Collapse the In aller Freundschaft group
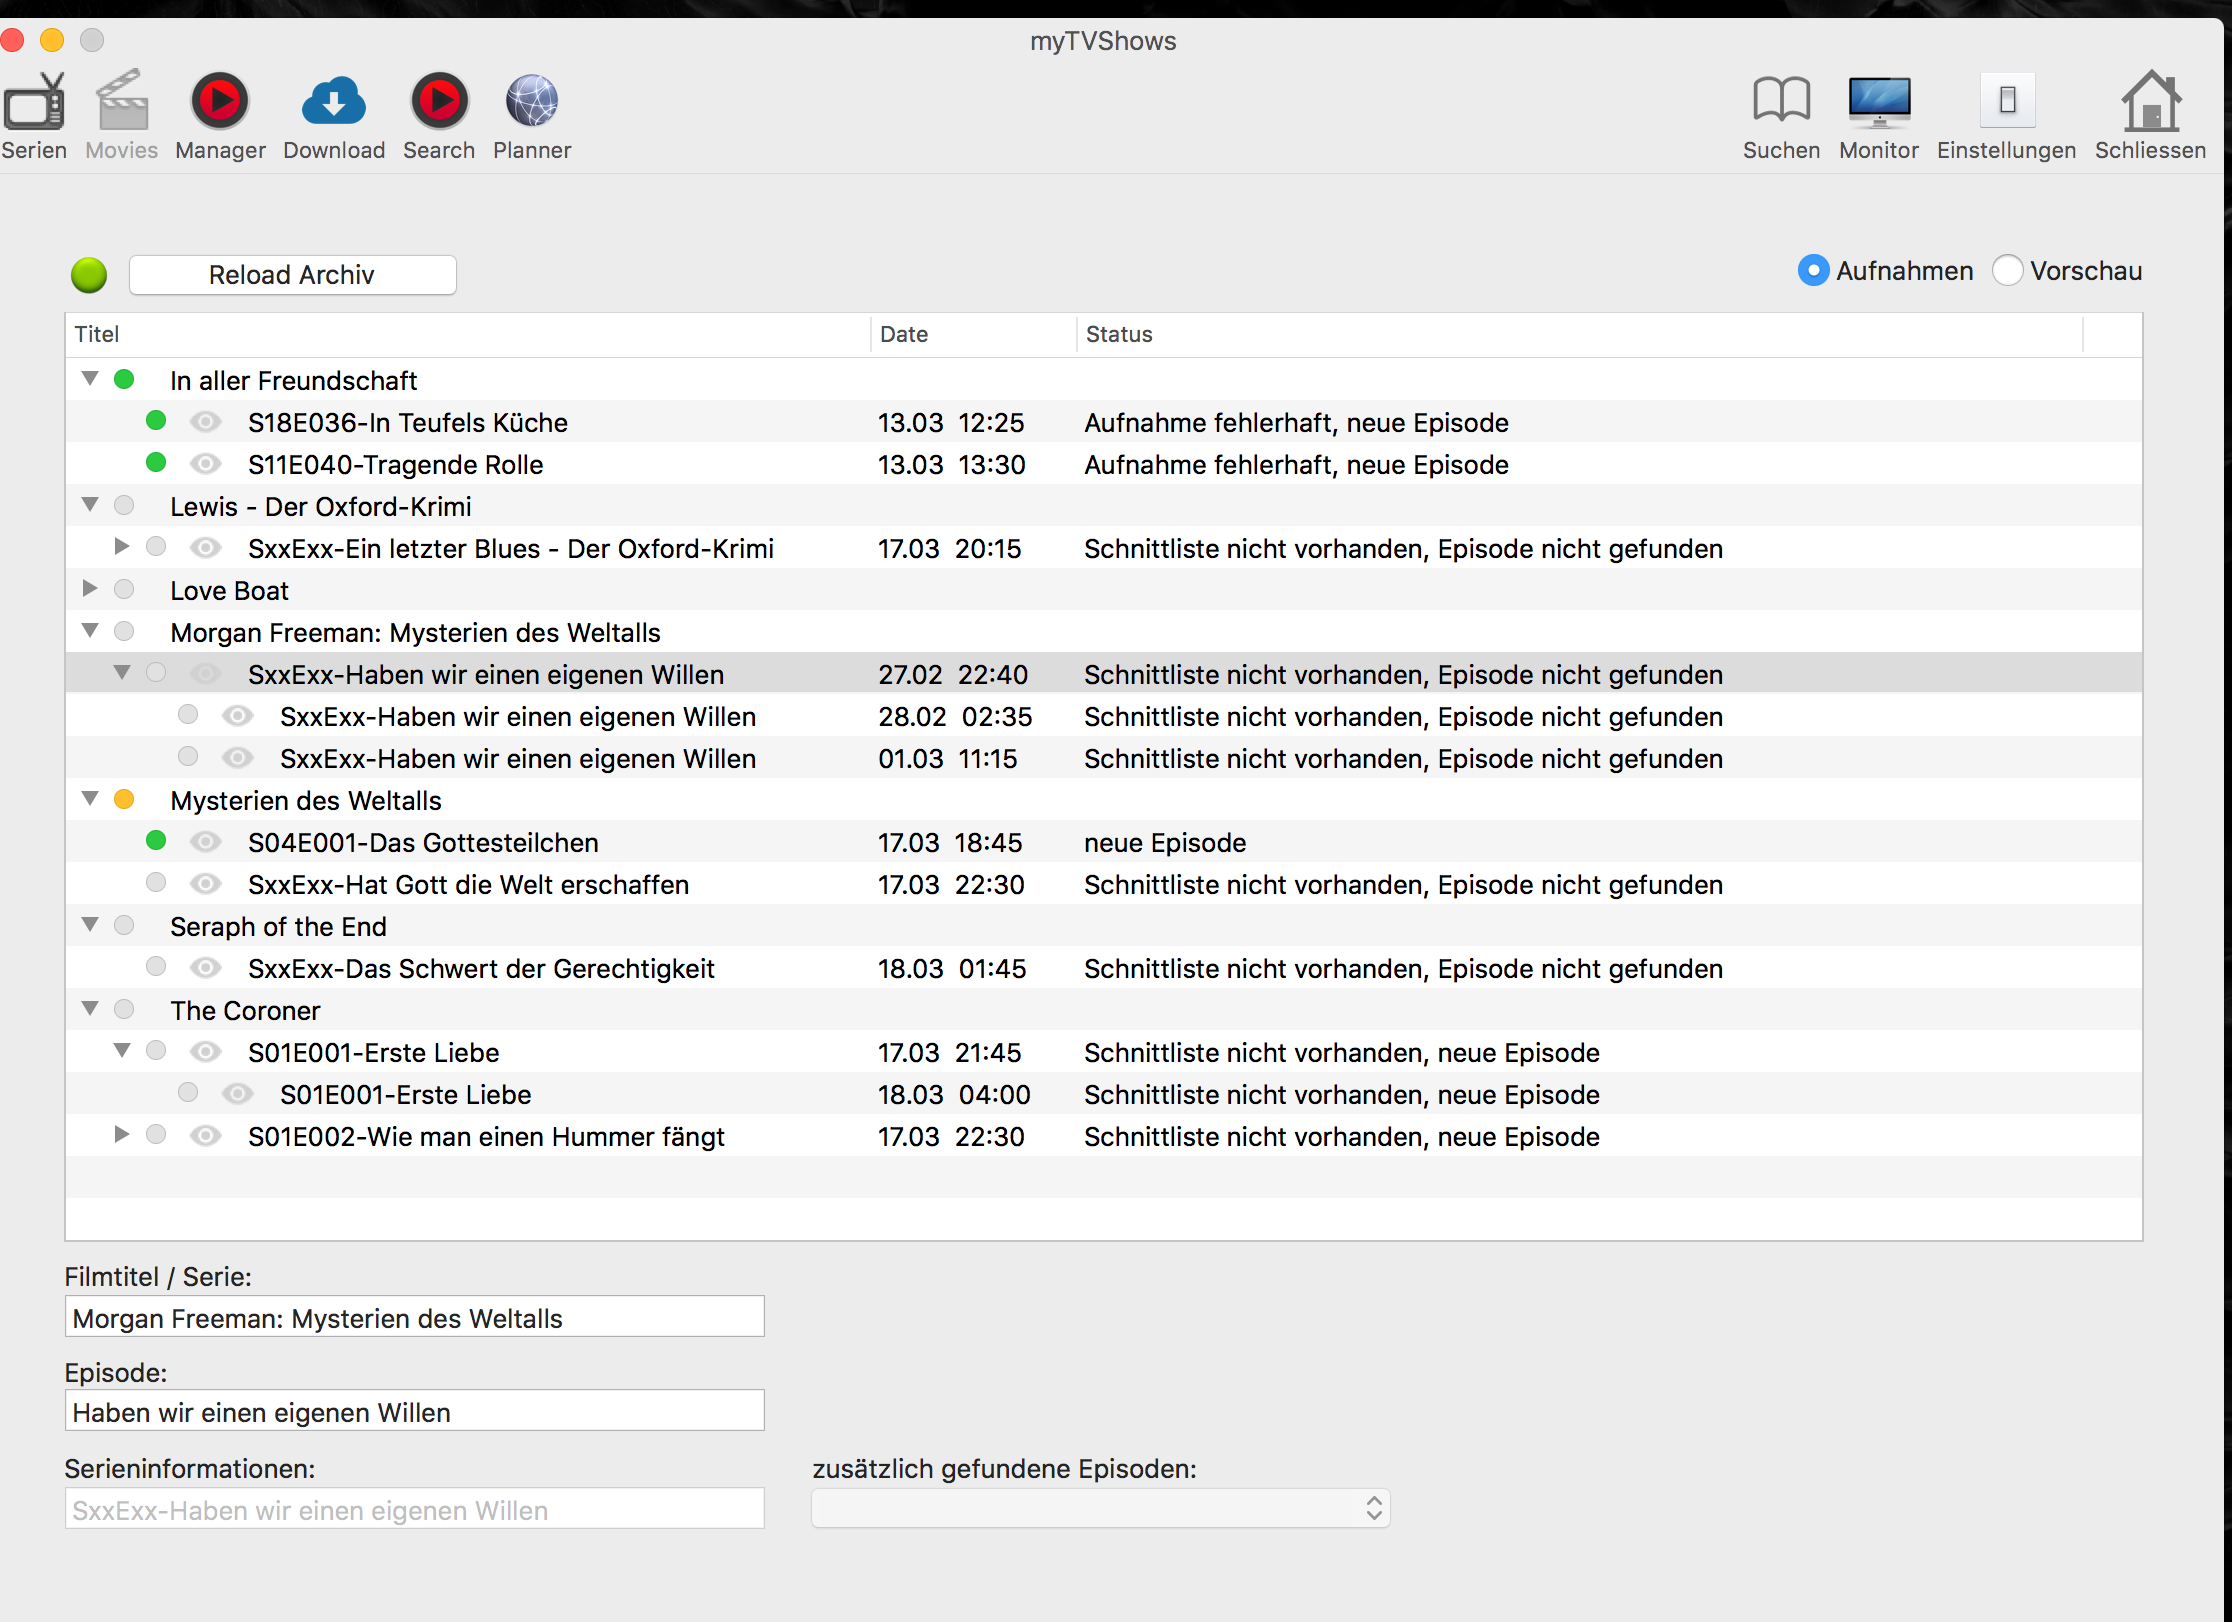Screen dimensions: 2232x1622 point(90,379)
